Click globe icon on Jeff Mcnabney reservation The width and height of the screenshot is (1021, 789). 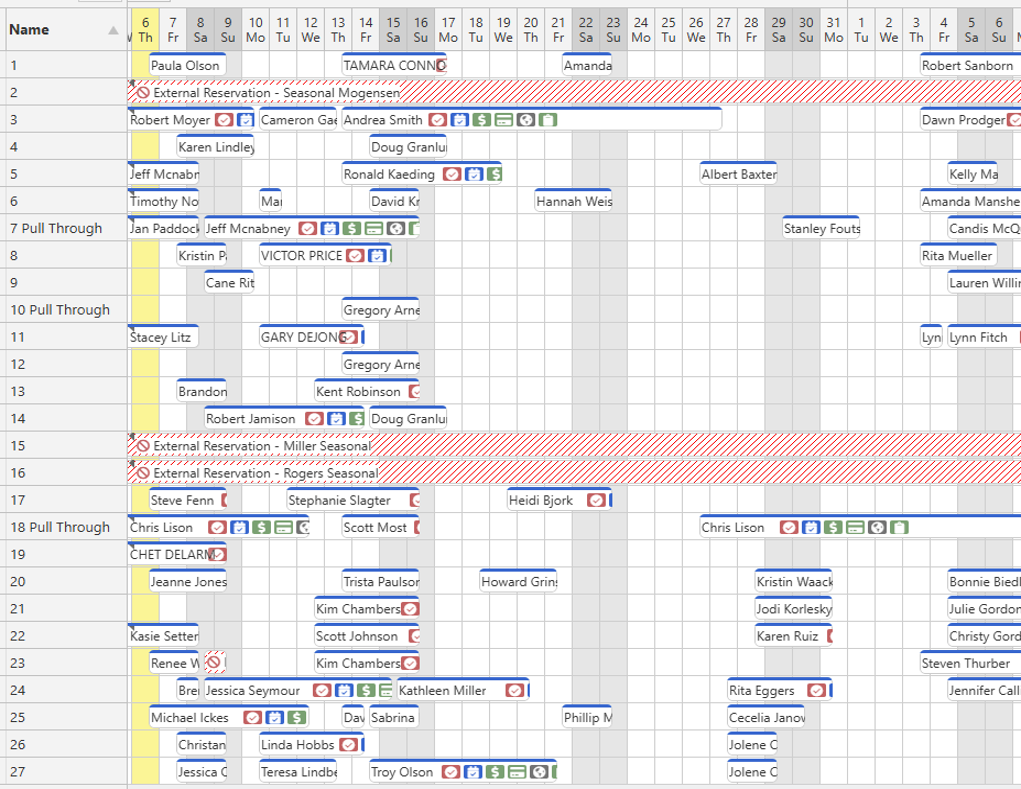point(395,228)
